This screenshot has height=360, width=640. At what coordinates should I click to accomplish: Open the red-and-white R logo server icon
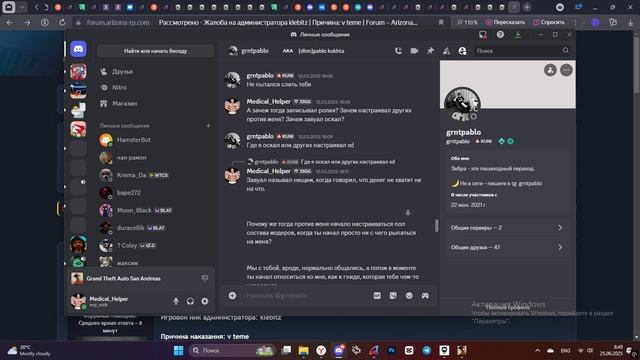click(x=78, y=129)
